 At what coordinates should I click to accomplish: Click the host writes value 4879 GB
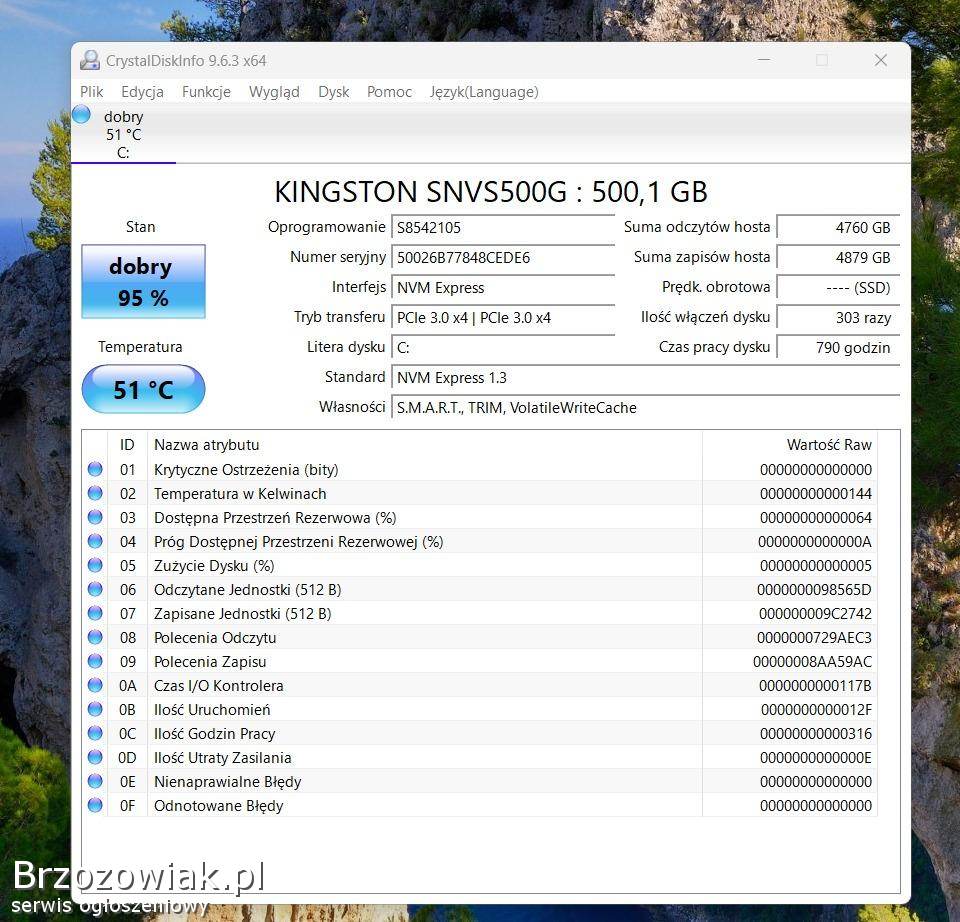[838, 258]
